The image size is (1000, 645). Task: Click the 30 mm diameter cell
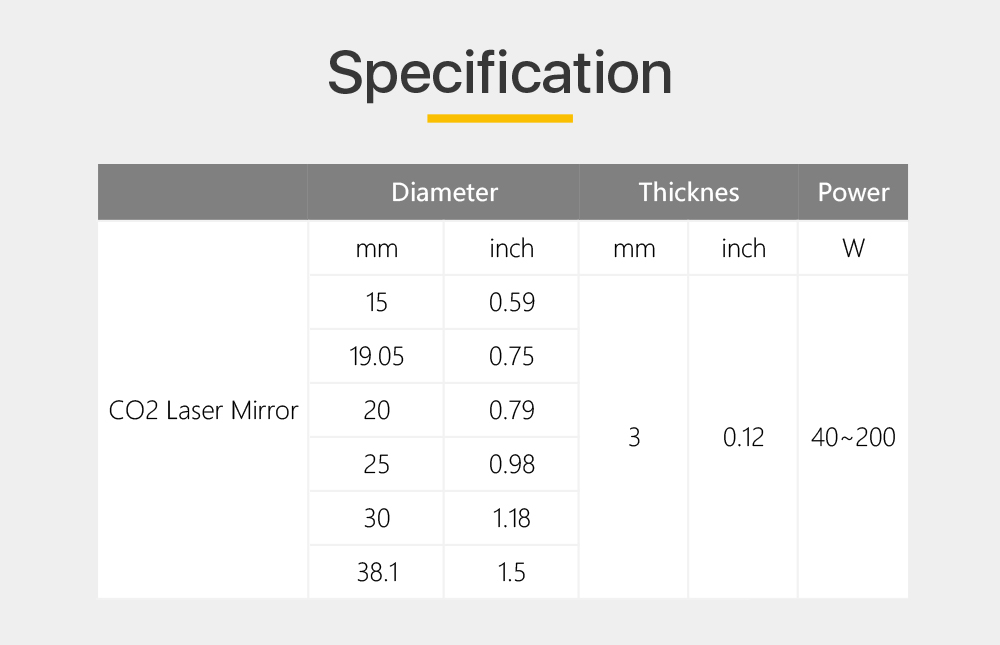[x=376, y=518]
